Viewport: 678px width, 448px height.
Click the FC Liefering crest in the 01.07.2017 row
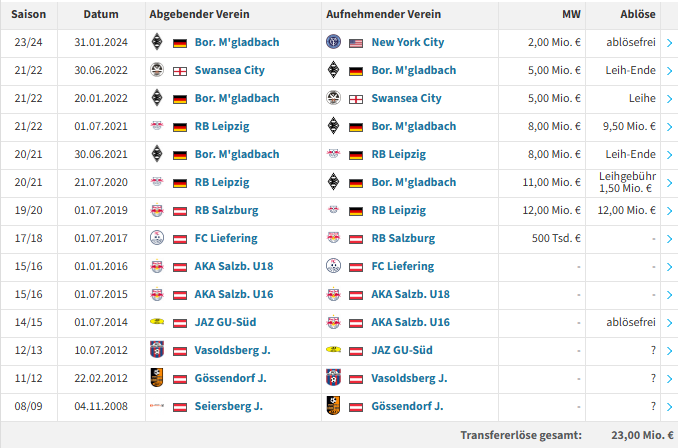pos(157,238)
